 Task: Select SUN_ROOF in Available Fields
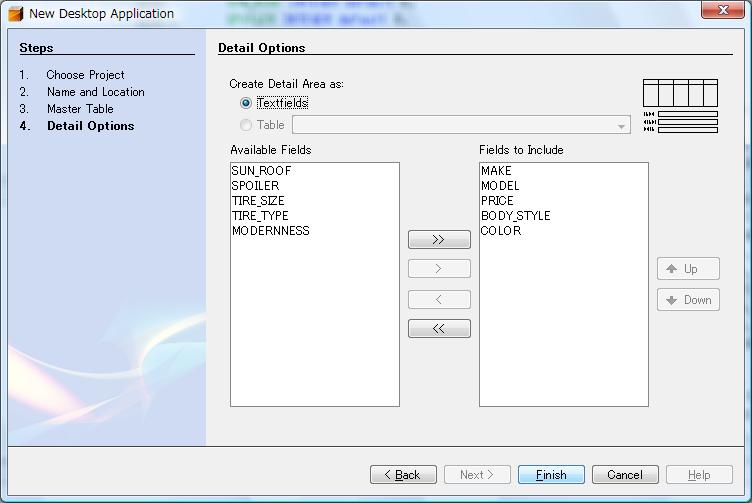coord(261,171)
